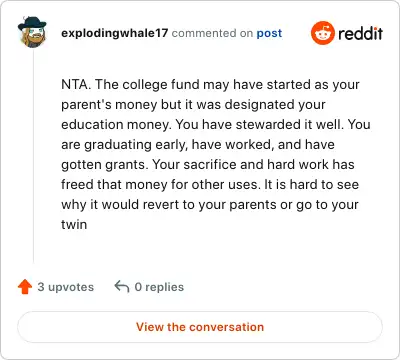
Task: Click the 'gotten grants' text in comment
Action: 104,165
